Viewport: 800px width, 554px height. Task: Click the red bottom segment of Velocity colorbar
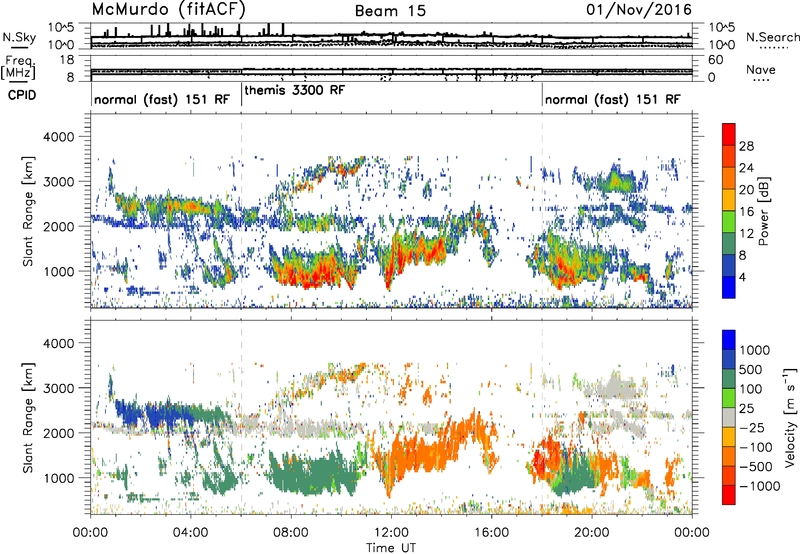coord(729,495)
